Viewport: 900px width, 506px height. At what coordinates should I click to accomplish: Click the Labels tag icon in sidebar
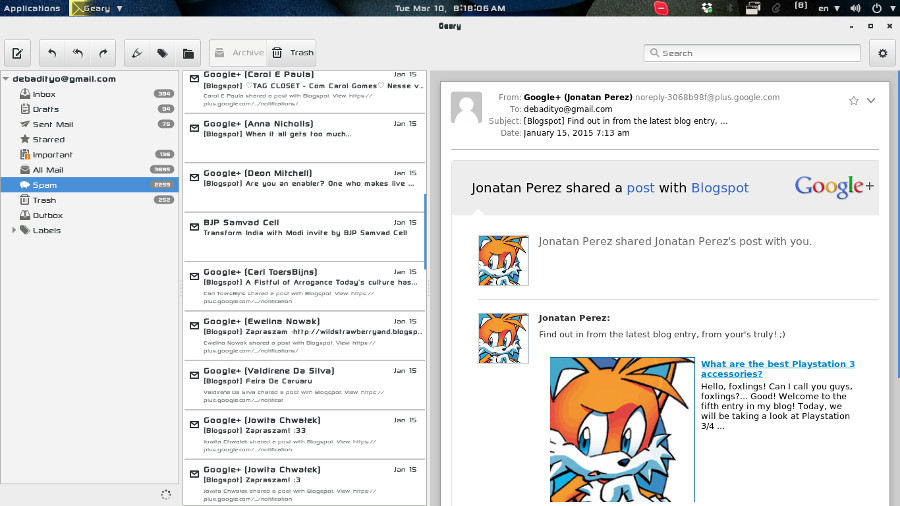pos(25,230)
